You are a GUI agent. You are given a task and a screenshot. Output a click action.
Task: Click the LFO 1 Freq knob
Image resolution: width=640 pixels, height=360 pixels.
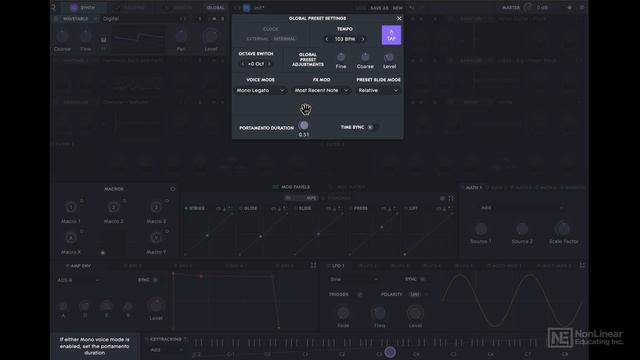(x=379, y=313)
